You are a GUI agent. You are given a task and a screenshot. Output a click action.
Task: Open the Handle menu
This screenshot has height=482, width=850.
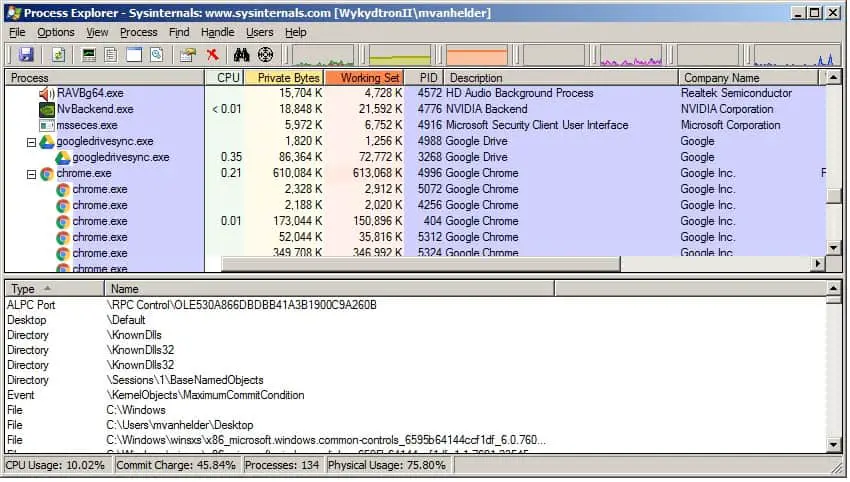(217, 33)
